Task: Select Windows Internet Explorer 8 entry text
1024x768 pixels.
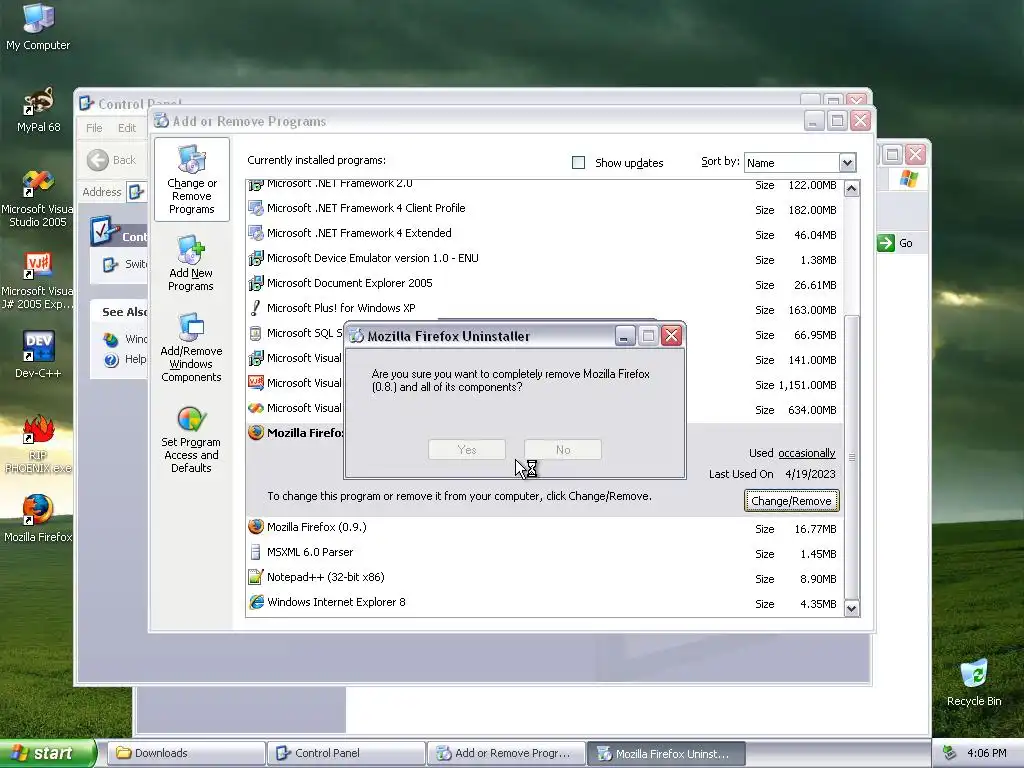Action: [336, 602]
